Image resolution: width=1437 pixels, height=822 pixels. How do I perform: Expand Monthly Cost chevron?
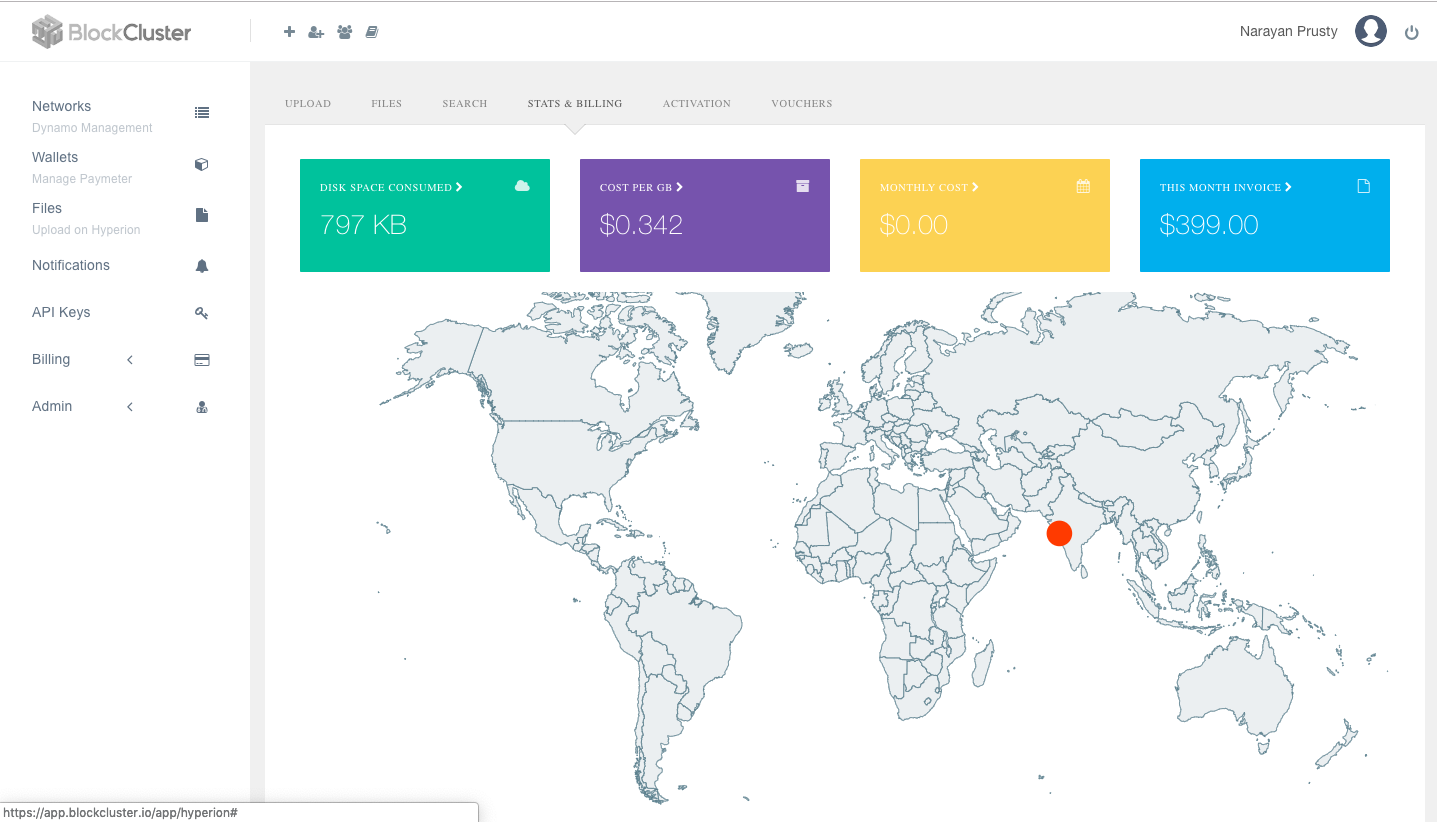975,187
